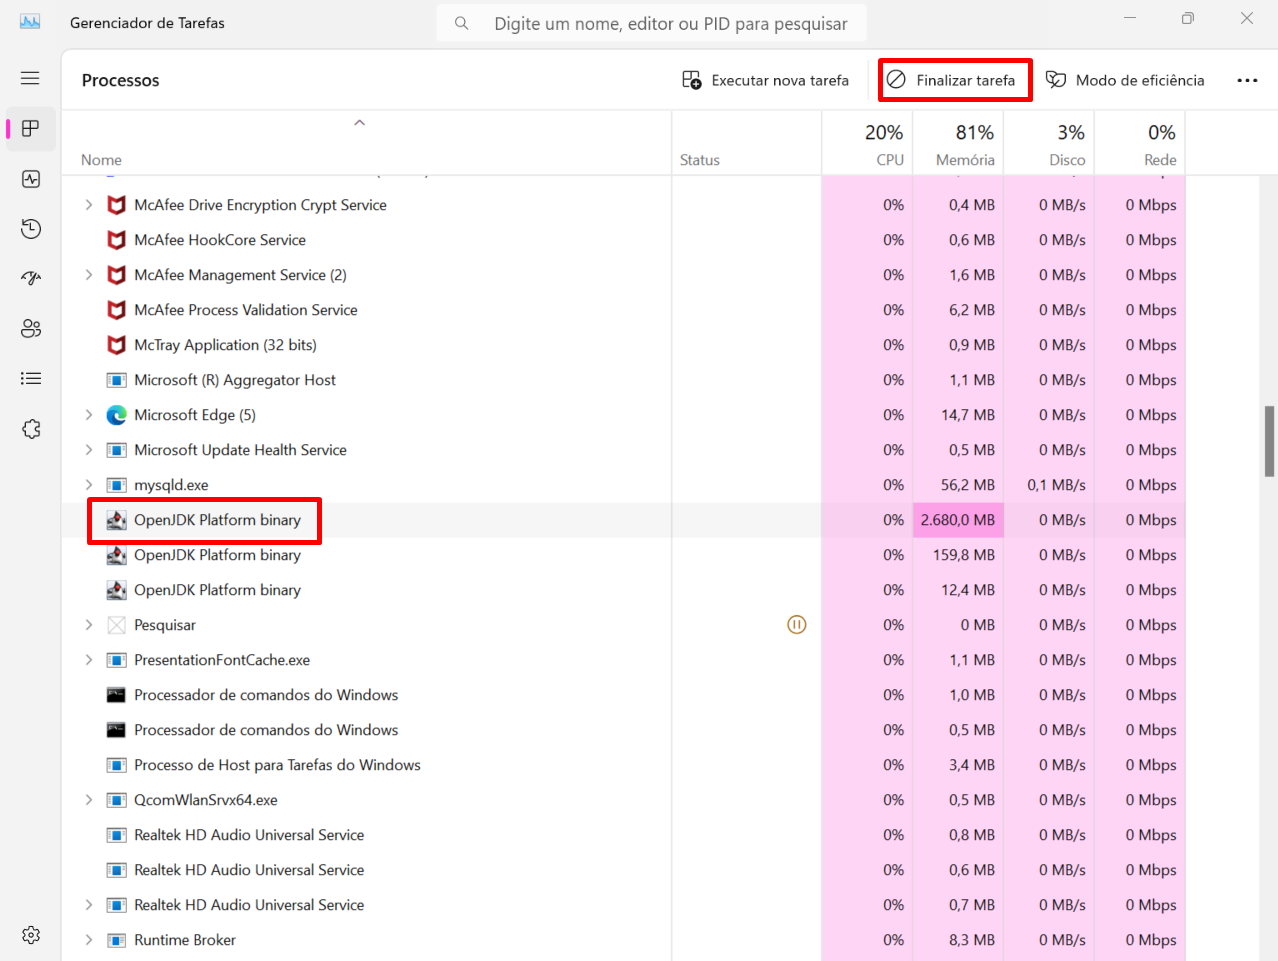Click the McTray Application shield icon
Screen dimensions: 1278x961
tap(117, 345)
